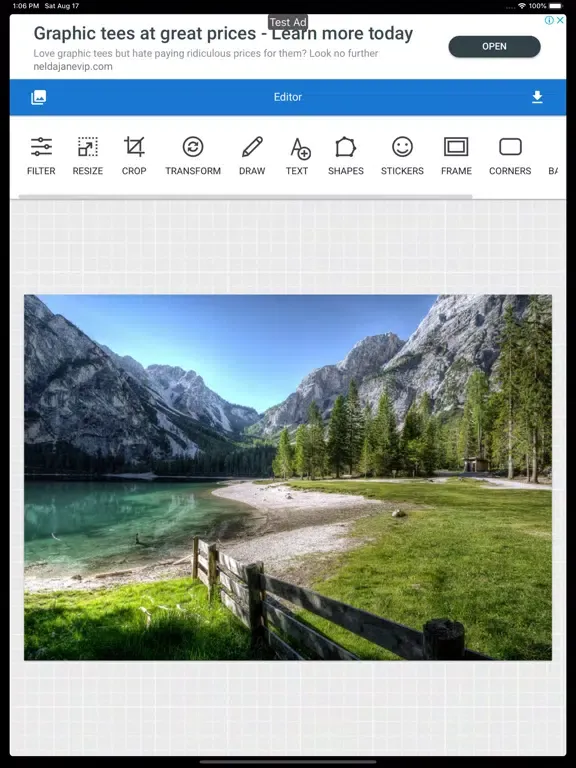Select the Draw pencil tool
The width and height of the screenshot is (576, 768).
click(252, 156)
